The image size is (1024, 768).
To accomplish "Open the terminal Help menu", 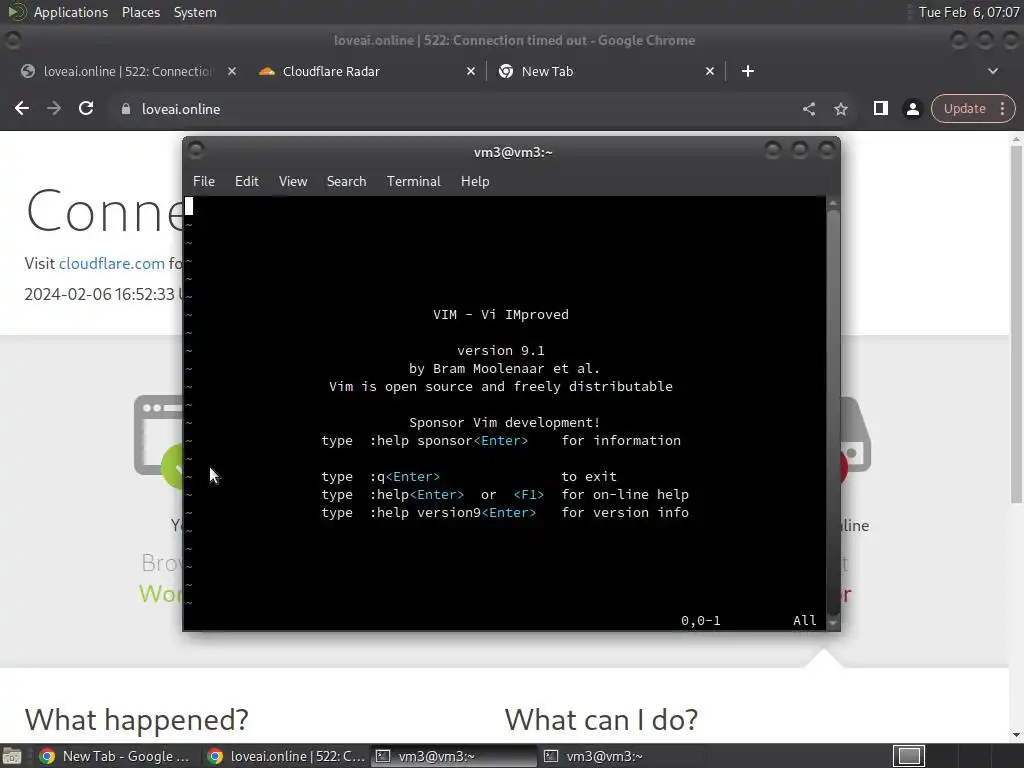I will pos(475,181).
